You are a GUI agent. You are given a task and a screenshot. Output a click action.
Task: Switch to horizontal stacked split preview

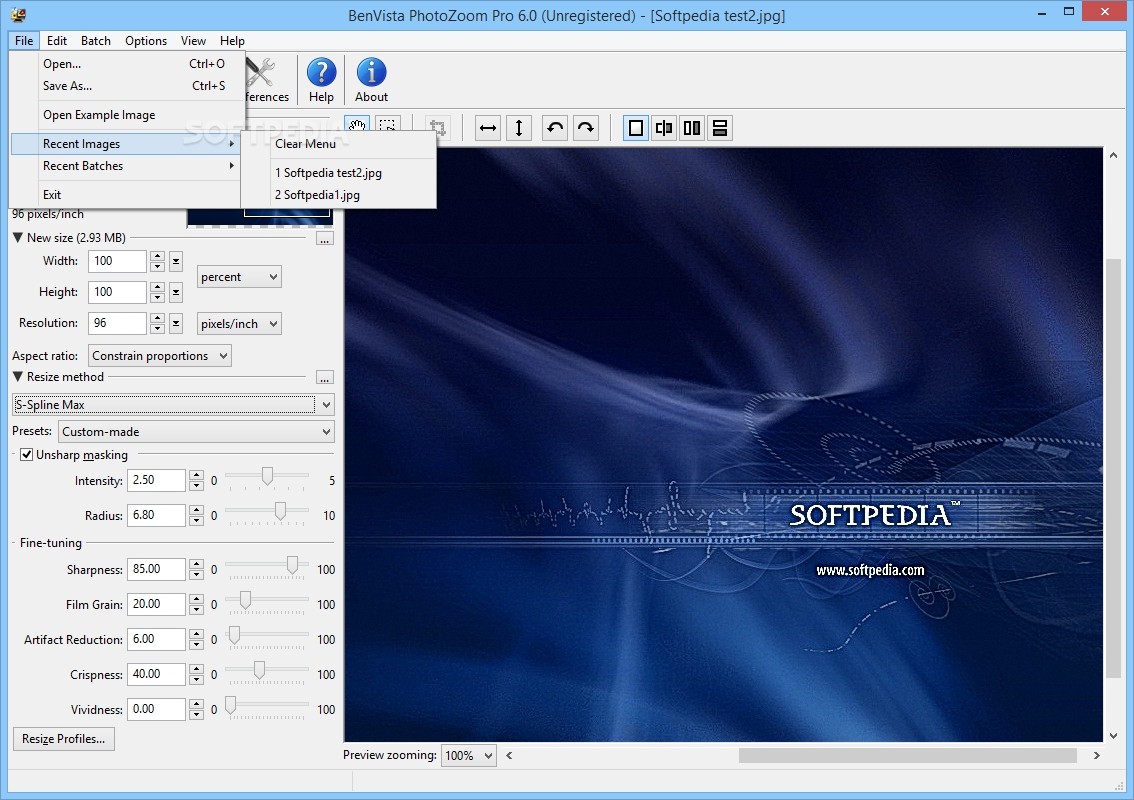click(x=720, y=129)
